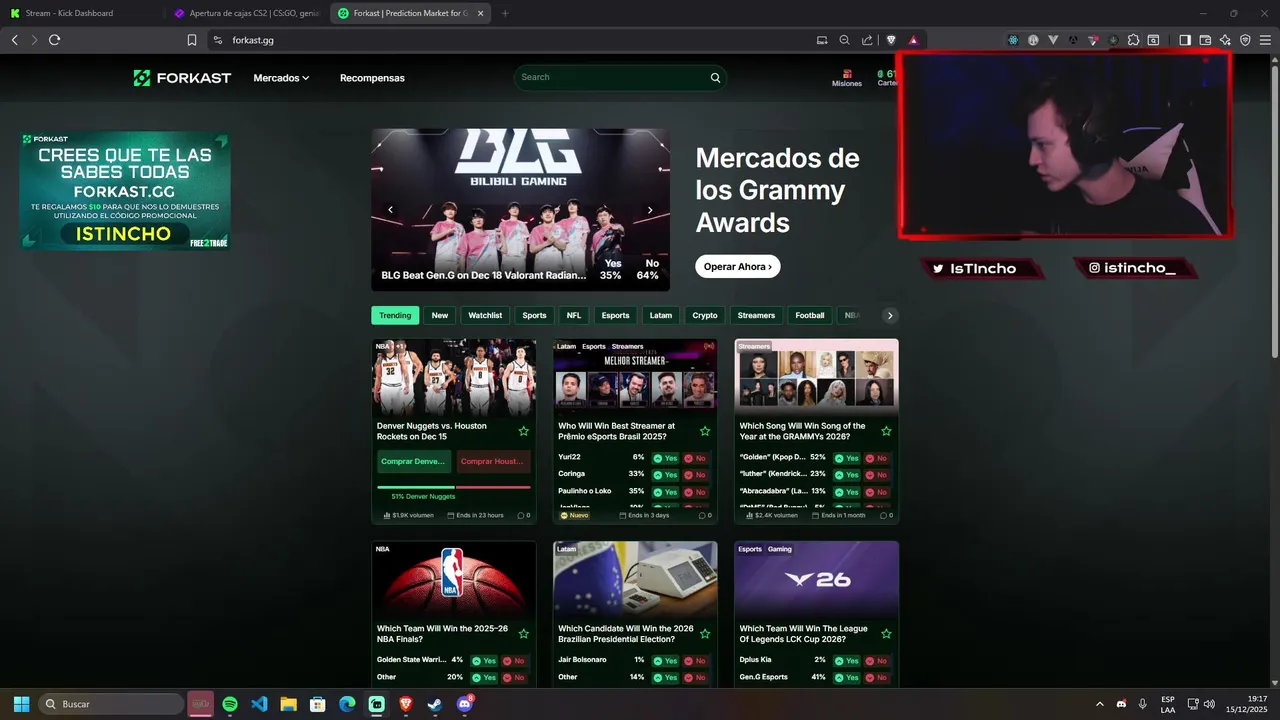
Task: Show next slide in the BLG banner
Action: point(650,210)
